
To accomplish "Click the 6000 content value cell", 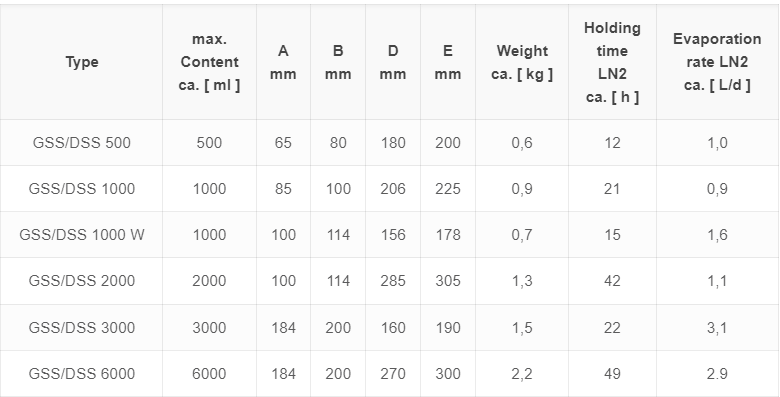I will coord(209,374).
